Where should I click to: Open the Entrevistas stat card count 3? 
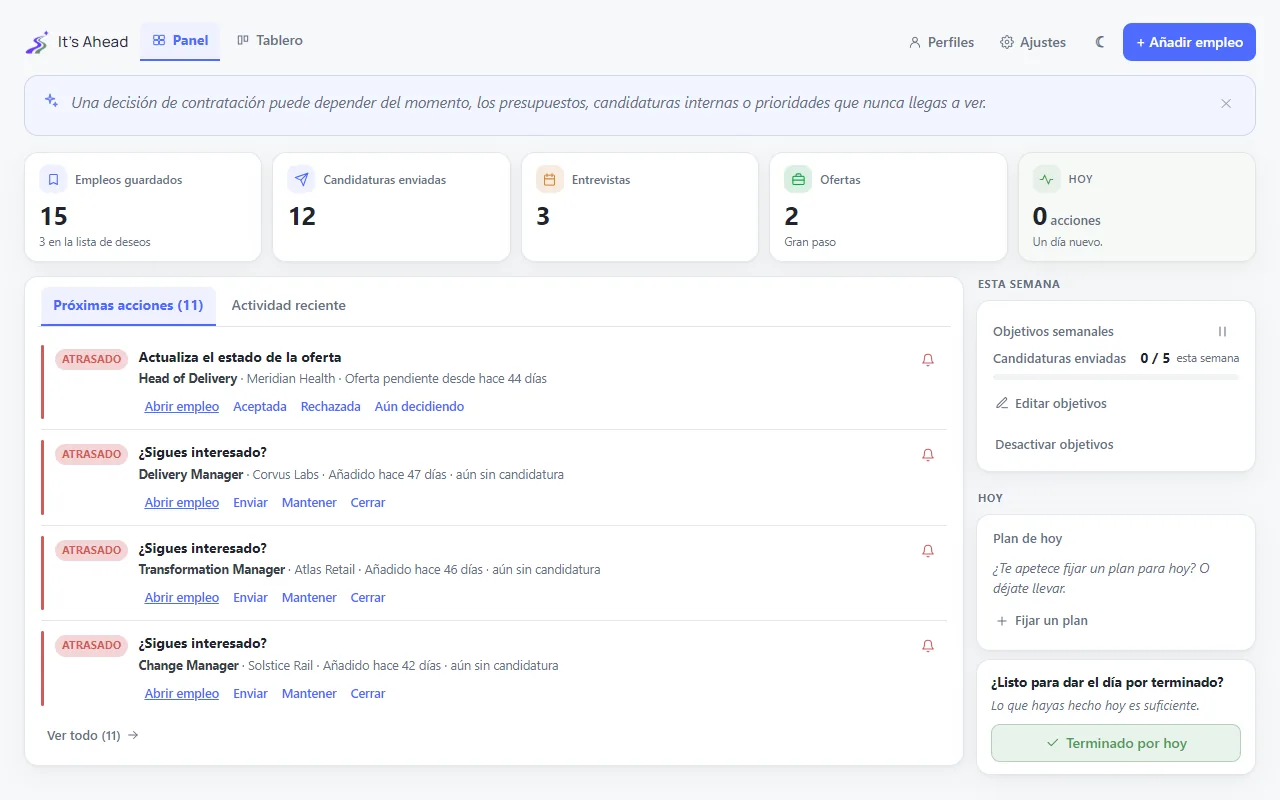(640, 207)
